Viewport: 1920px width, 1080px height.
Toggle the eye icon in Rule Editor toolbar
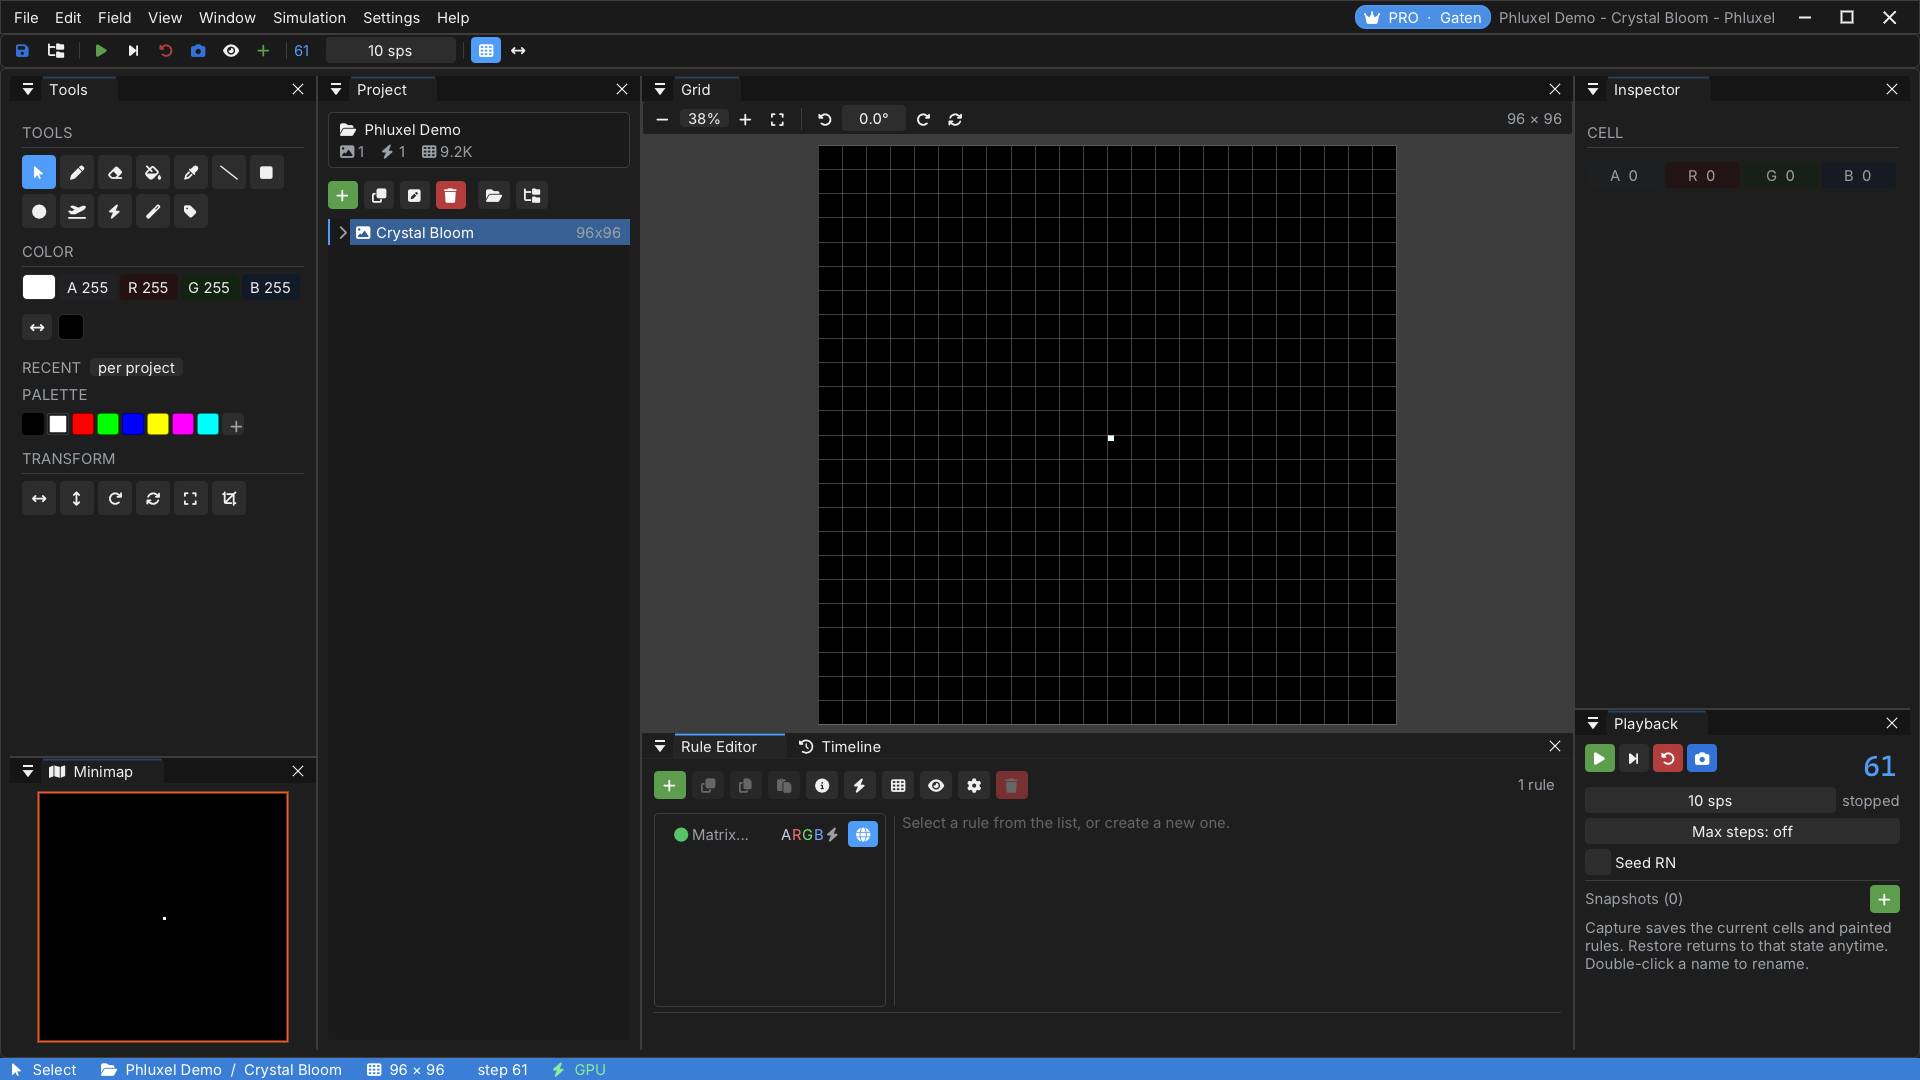936,786
